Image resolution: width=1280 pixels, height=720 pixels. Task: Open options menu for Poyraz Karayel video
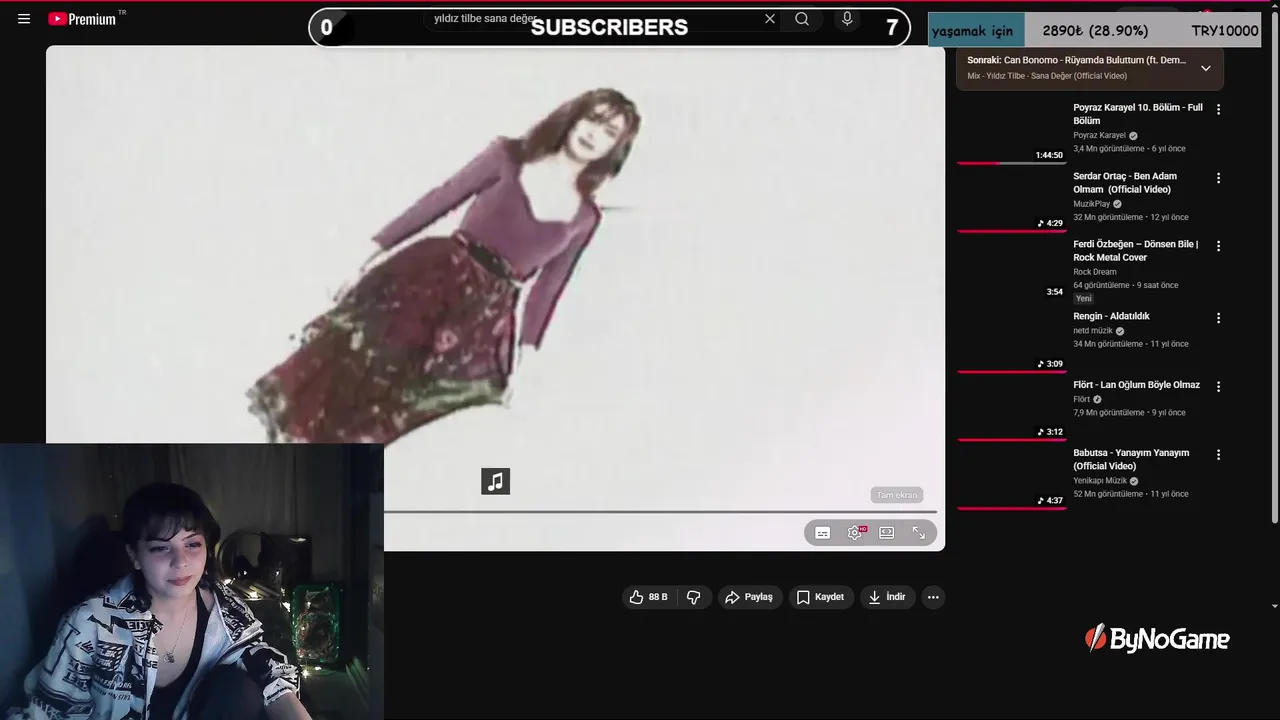coord(1218,109)
